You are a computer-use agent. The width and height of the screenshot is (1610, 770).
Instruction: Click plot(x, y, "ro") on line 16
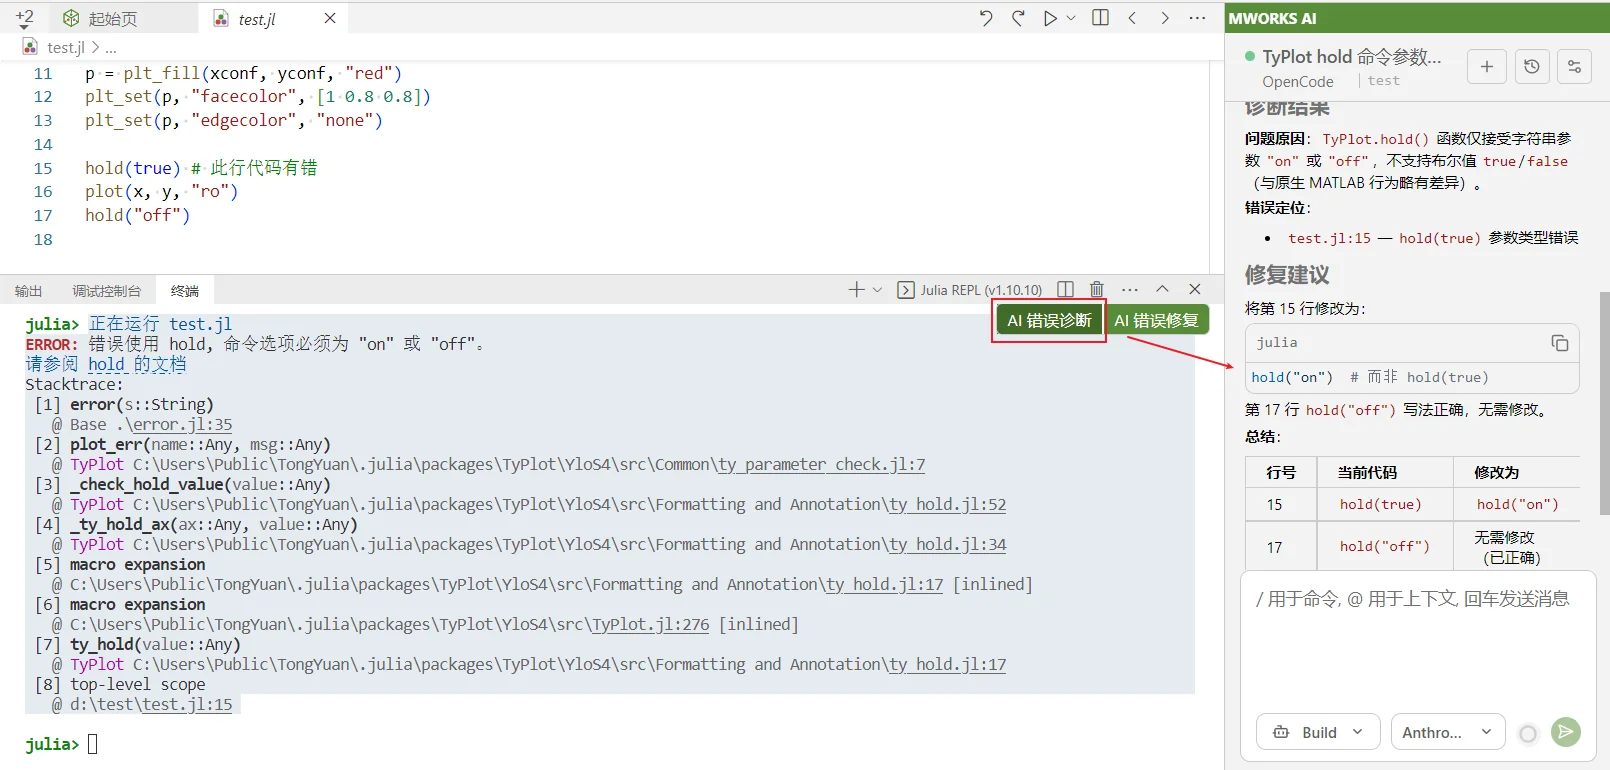[x=161, y=191]
